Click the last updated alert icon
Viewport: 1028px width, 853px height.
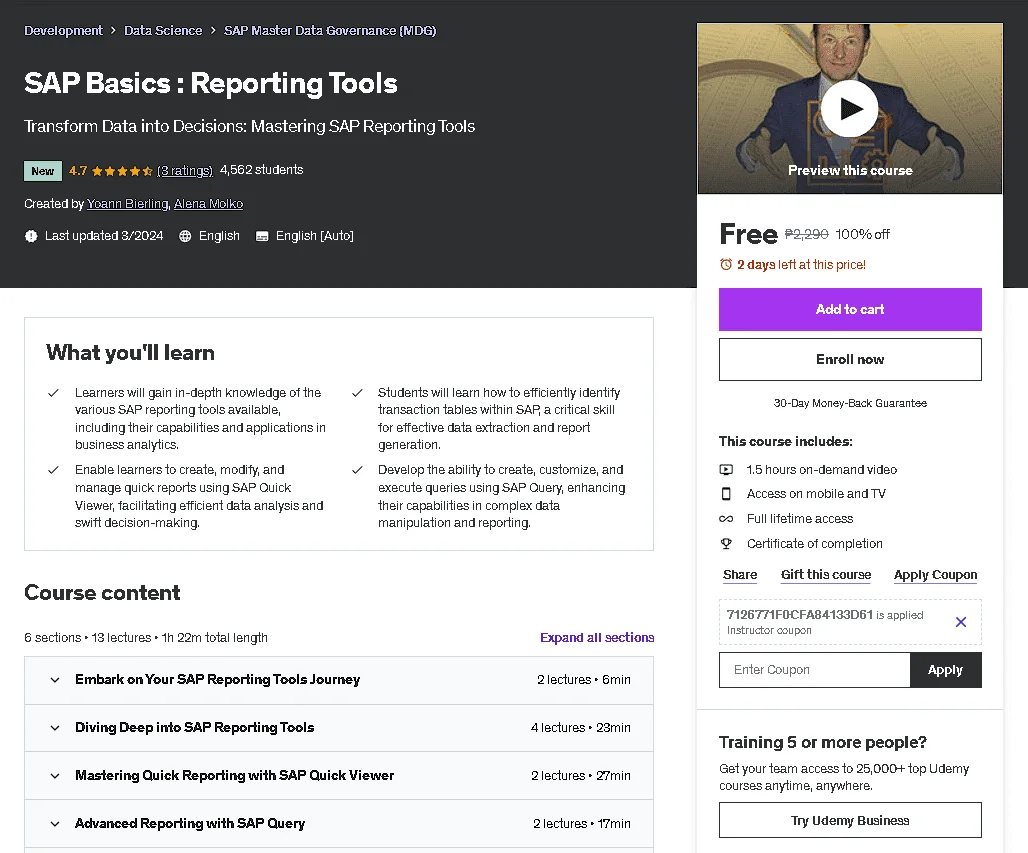click(x=31, y=236)
